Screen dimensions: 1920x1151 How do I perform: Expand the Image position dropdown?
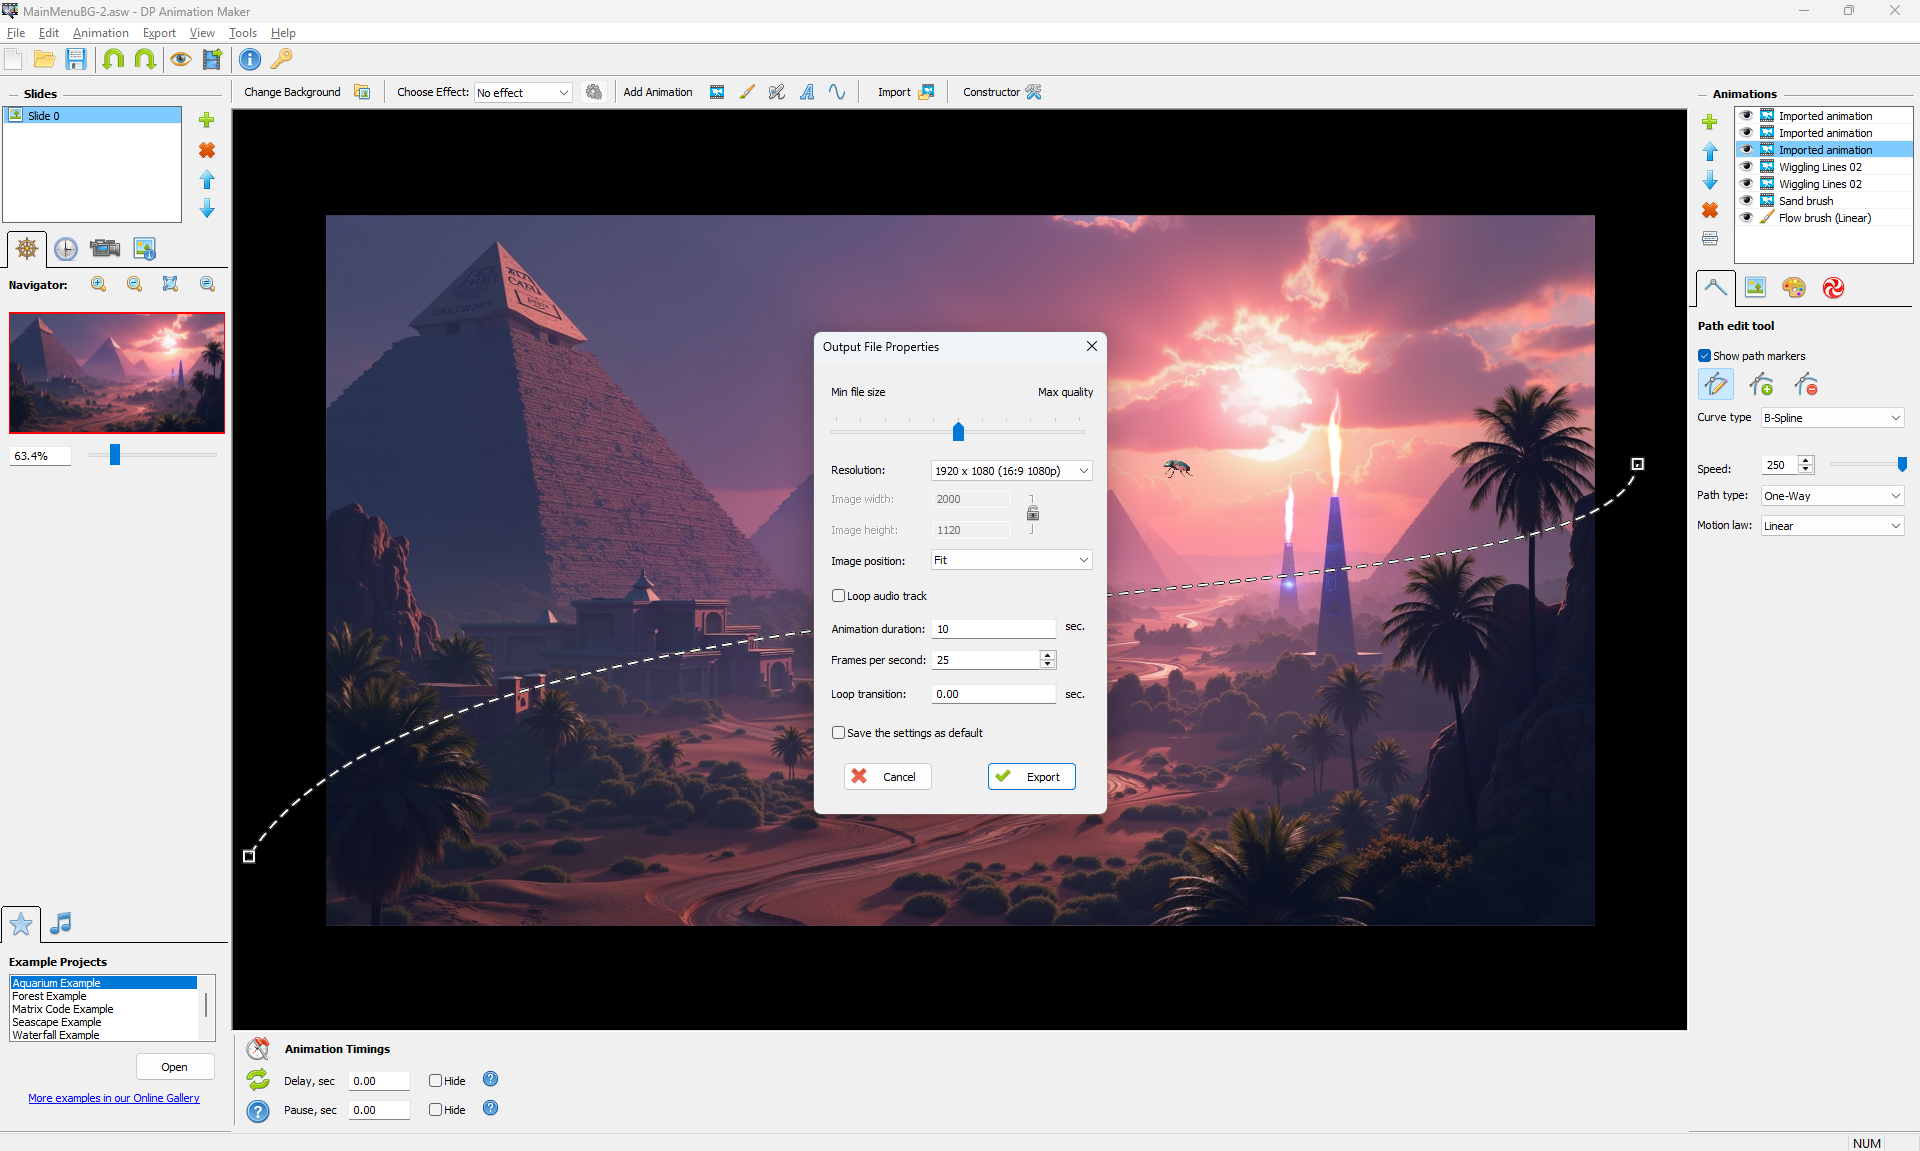(x=1010, y=560)
